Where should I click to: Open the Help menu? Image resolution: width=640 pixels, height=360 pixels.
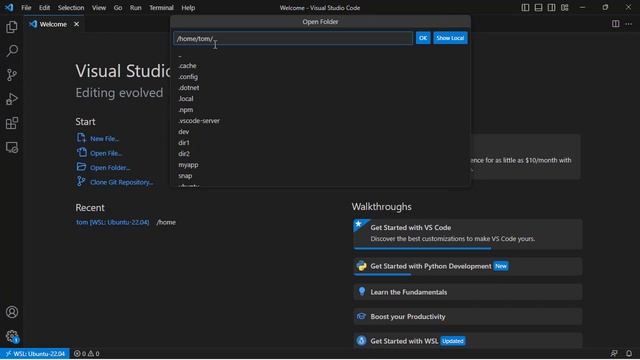click(188, 8)
